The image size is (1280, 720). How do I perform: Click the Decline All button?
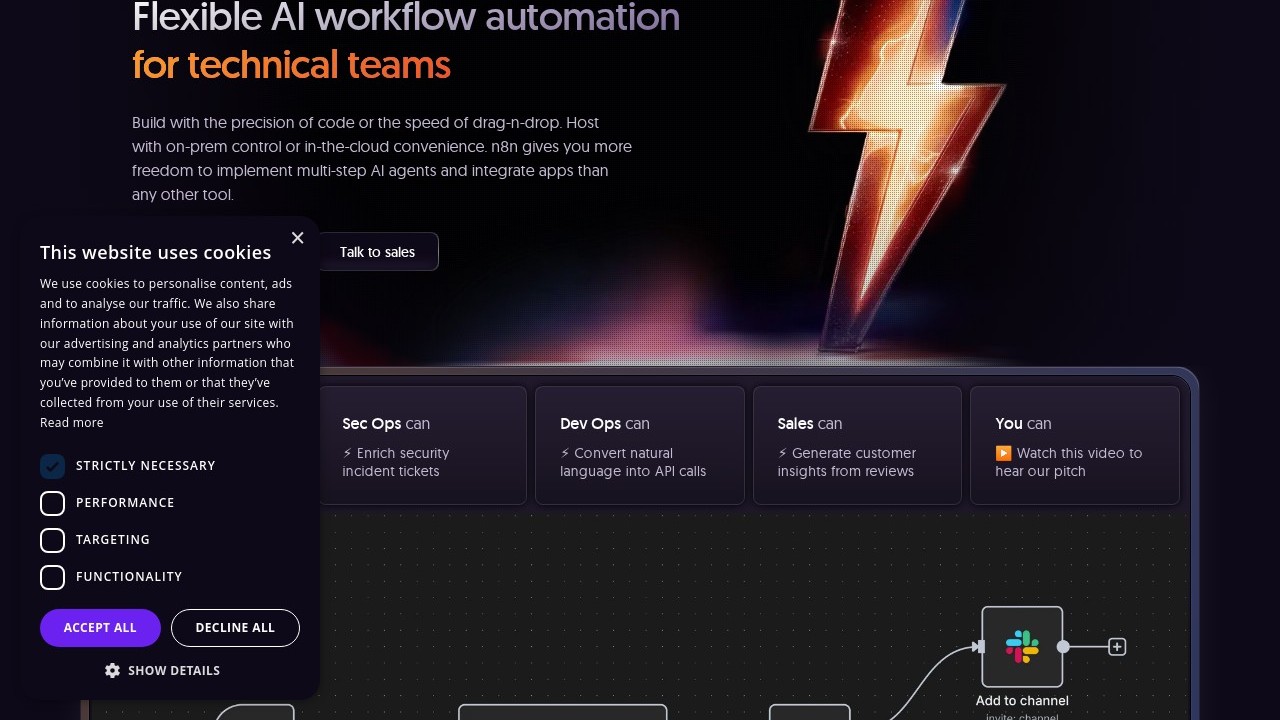point(235,628)
